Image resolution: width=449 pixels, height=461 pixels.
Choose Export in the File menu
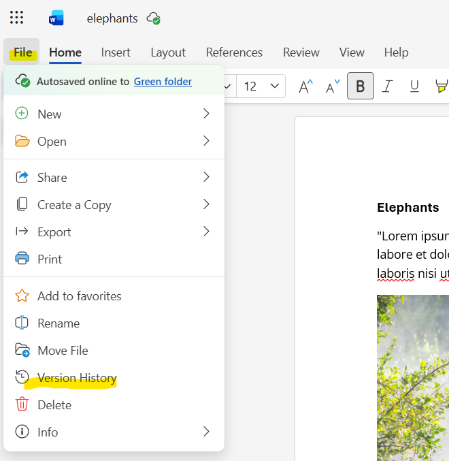(114, 232)
